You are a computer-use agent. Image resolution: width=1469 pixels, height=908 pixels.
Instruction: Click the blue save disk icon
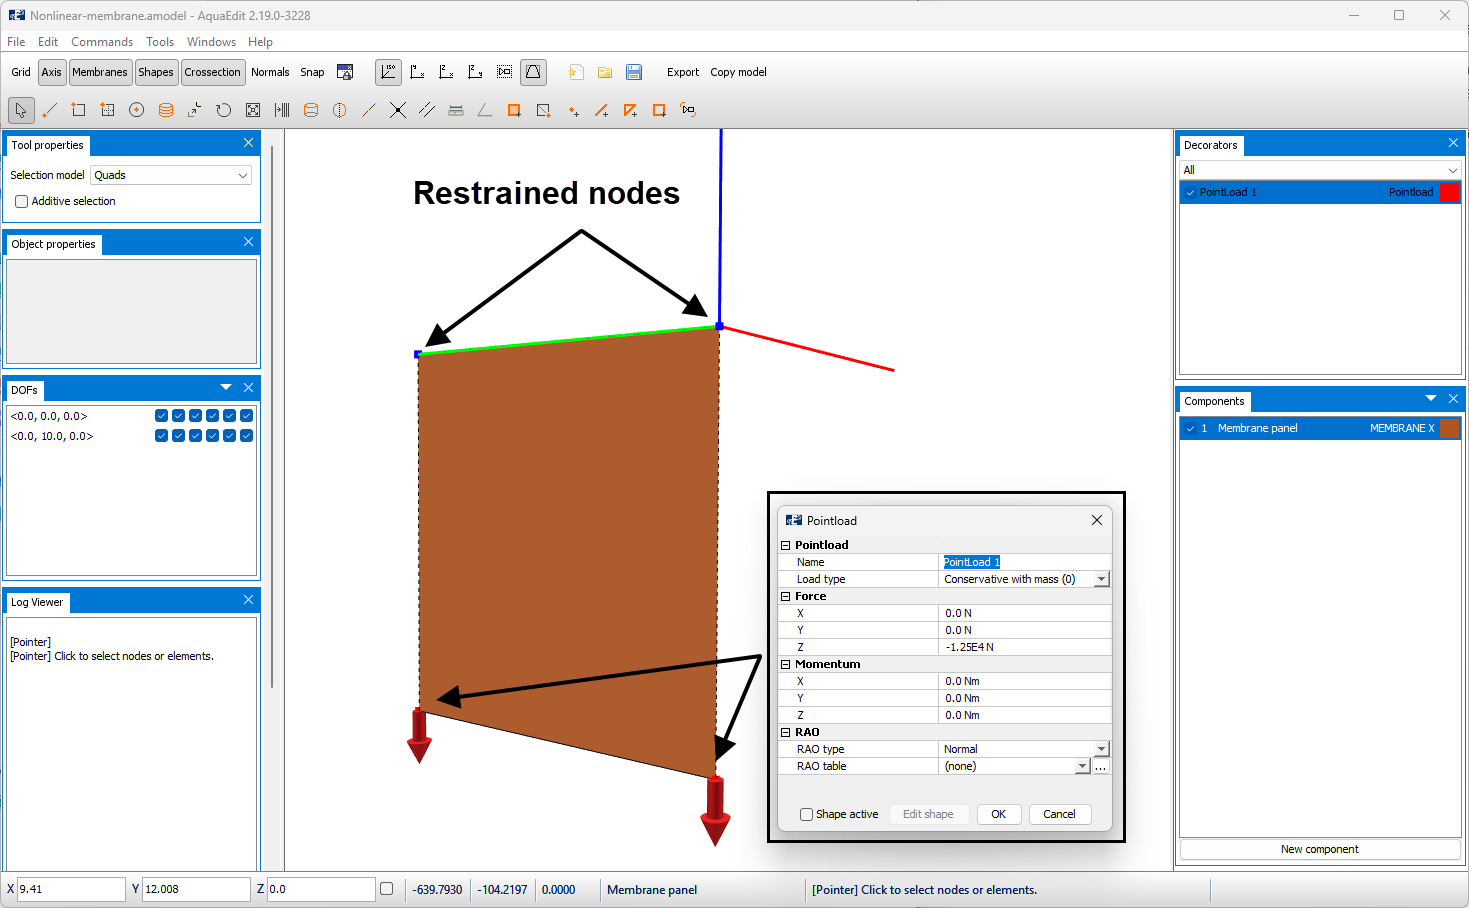(634, 72)
